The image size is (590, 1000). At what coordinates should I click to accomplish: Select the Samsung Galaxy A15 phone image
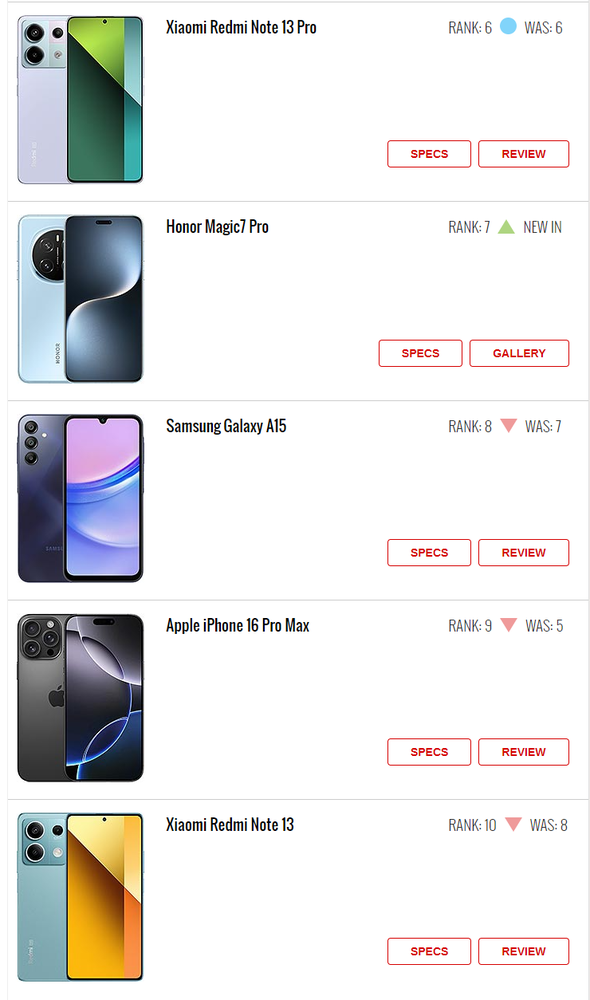click(x=80, y=498)
